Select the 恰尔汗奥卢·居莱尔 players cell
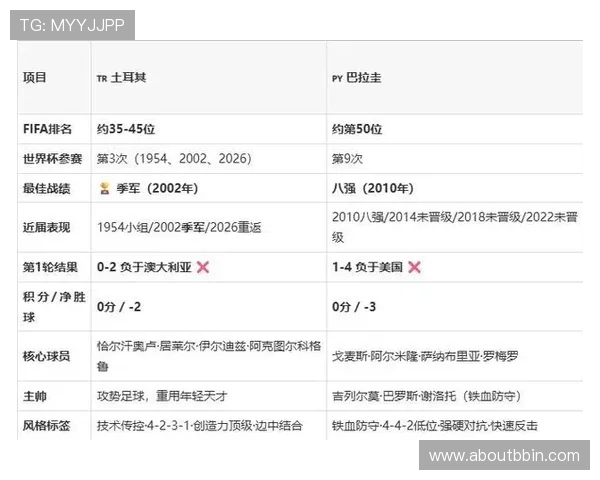This screenshot has width=600, height=480. [209, 356]
